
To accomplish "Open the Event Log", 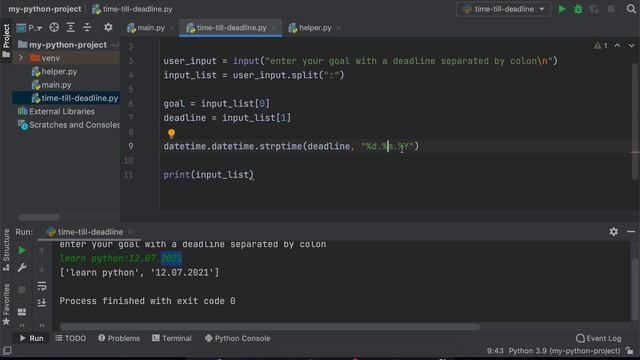I will tap(598, 338).
